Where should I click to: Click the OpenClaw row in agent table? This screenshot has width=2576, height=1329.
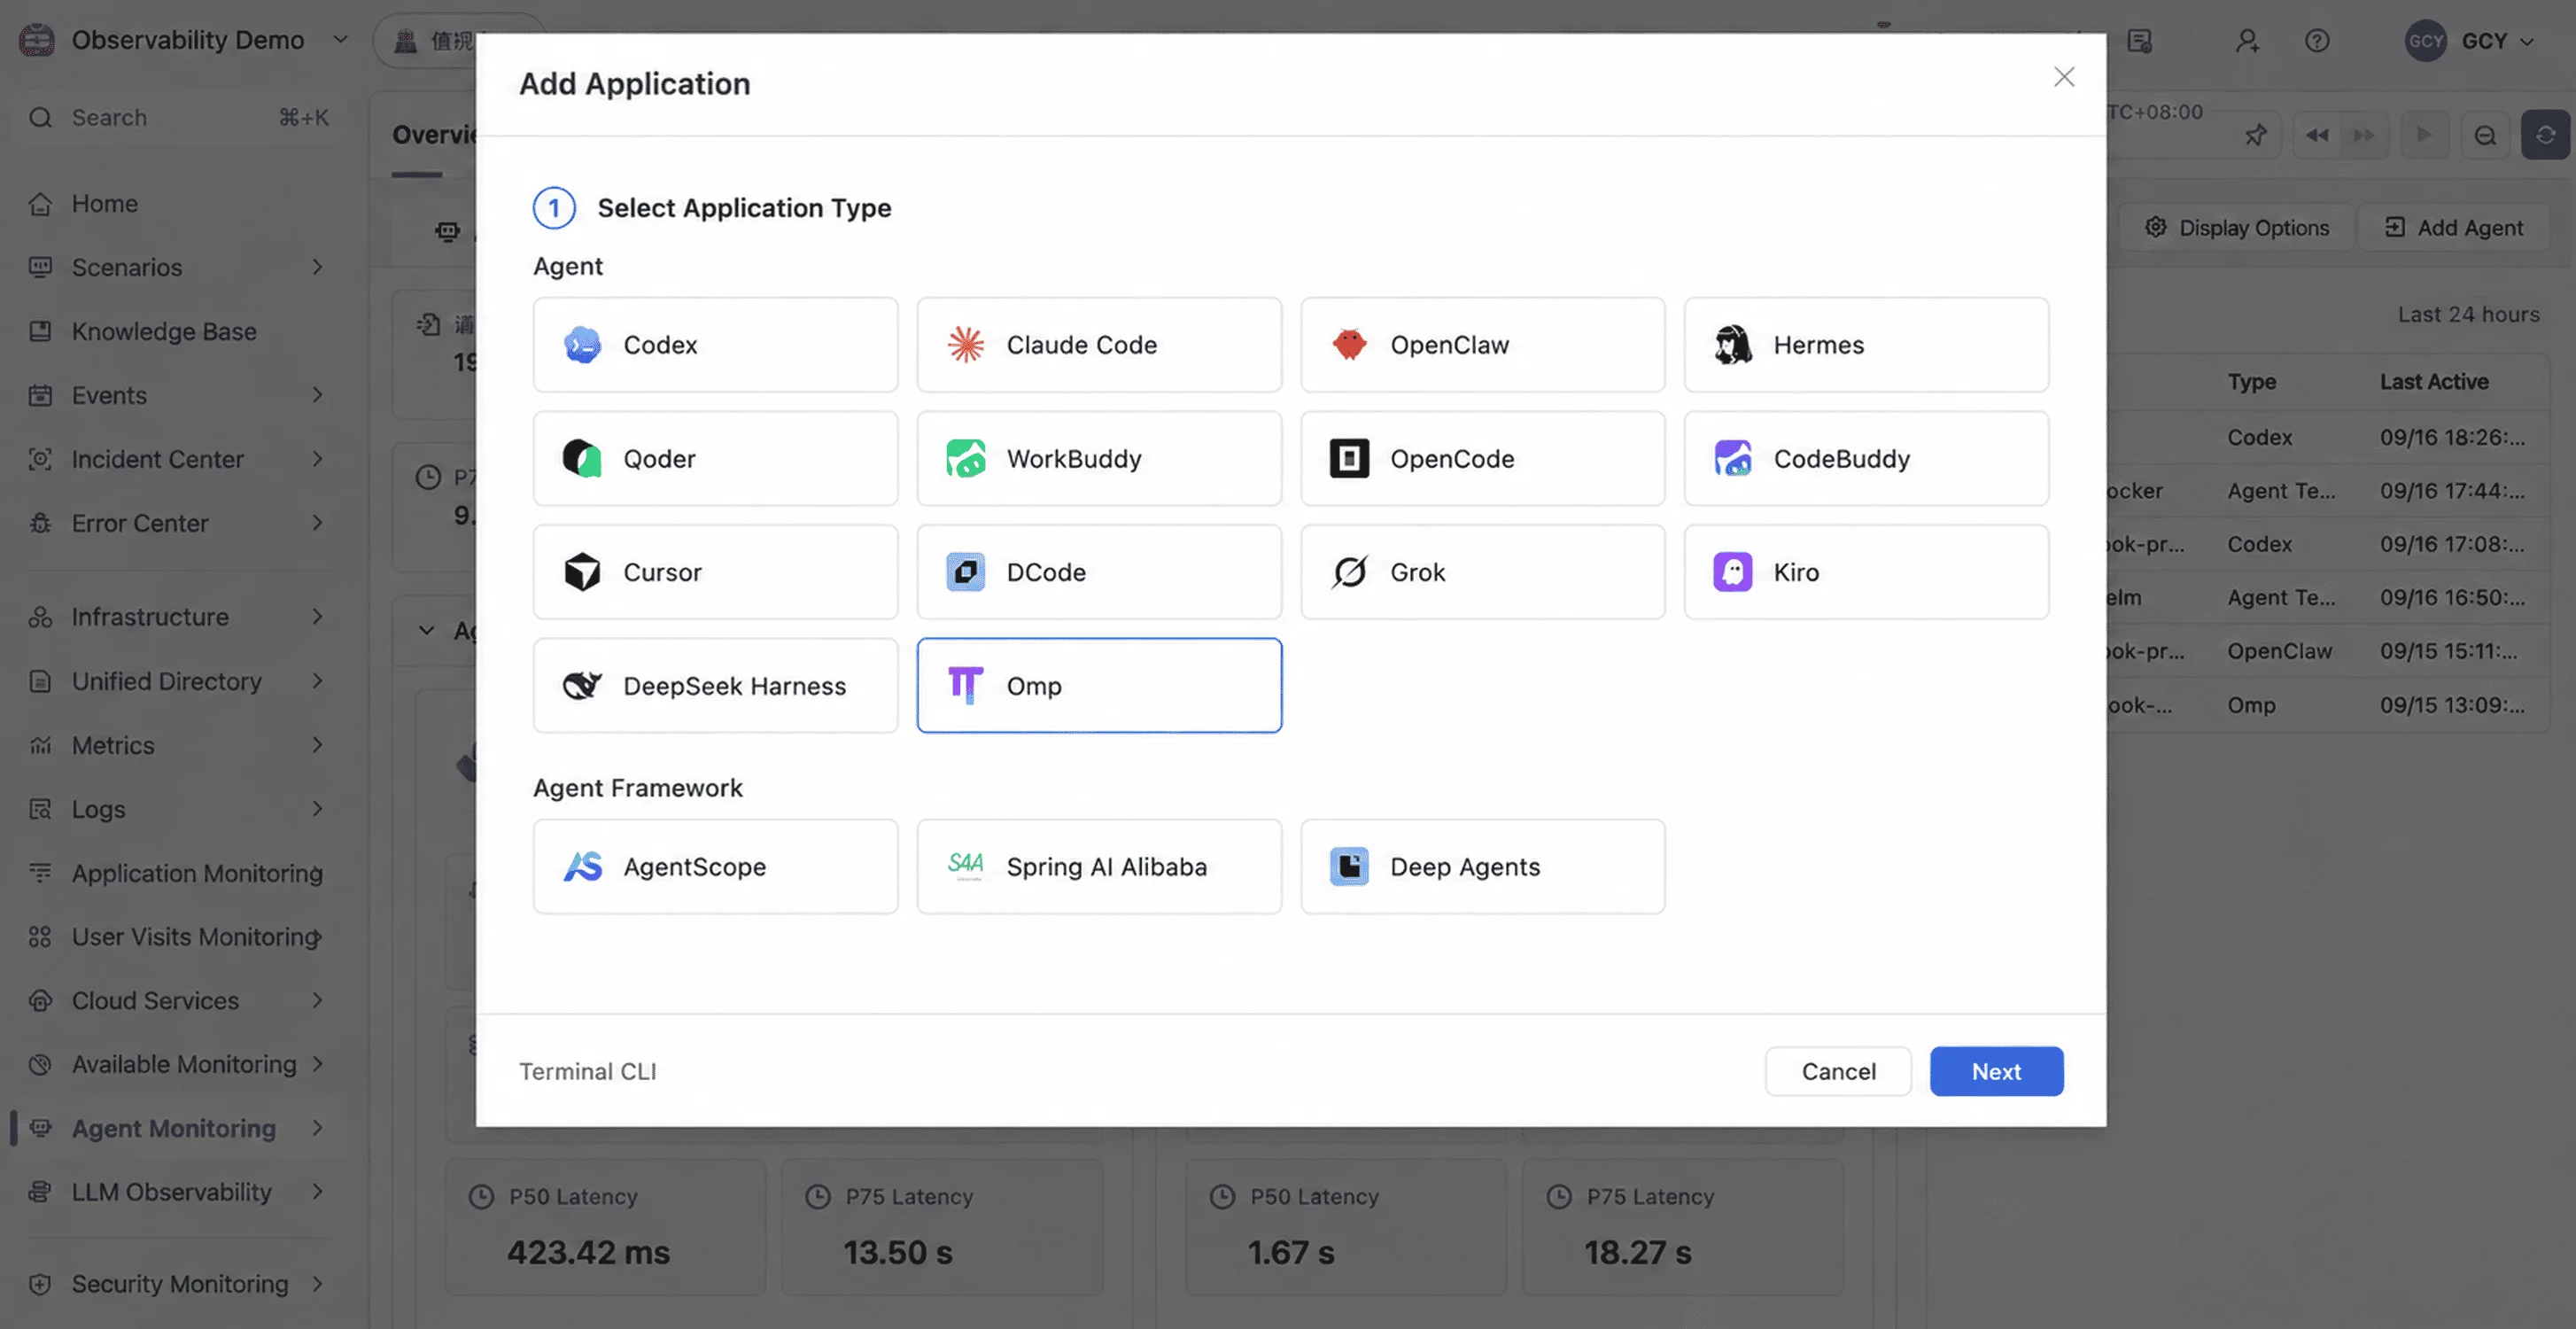2327,651
